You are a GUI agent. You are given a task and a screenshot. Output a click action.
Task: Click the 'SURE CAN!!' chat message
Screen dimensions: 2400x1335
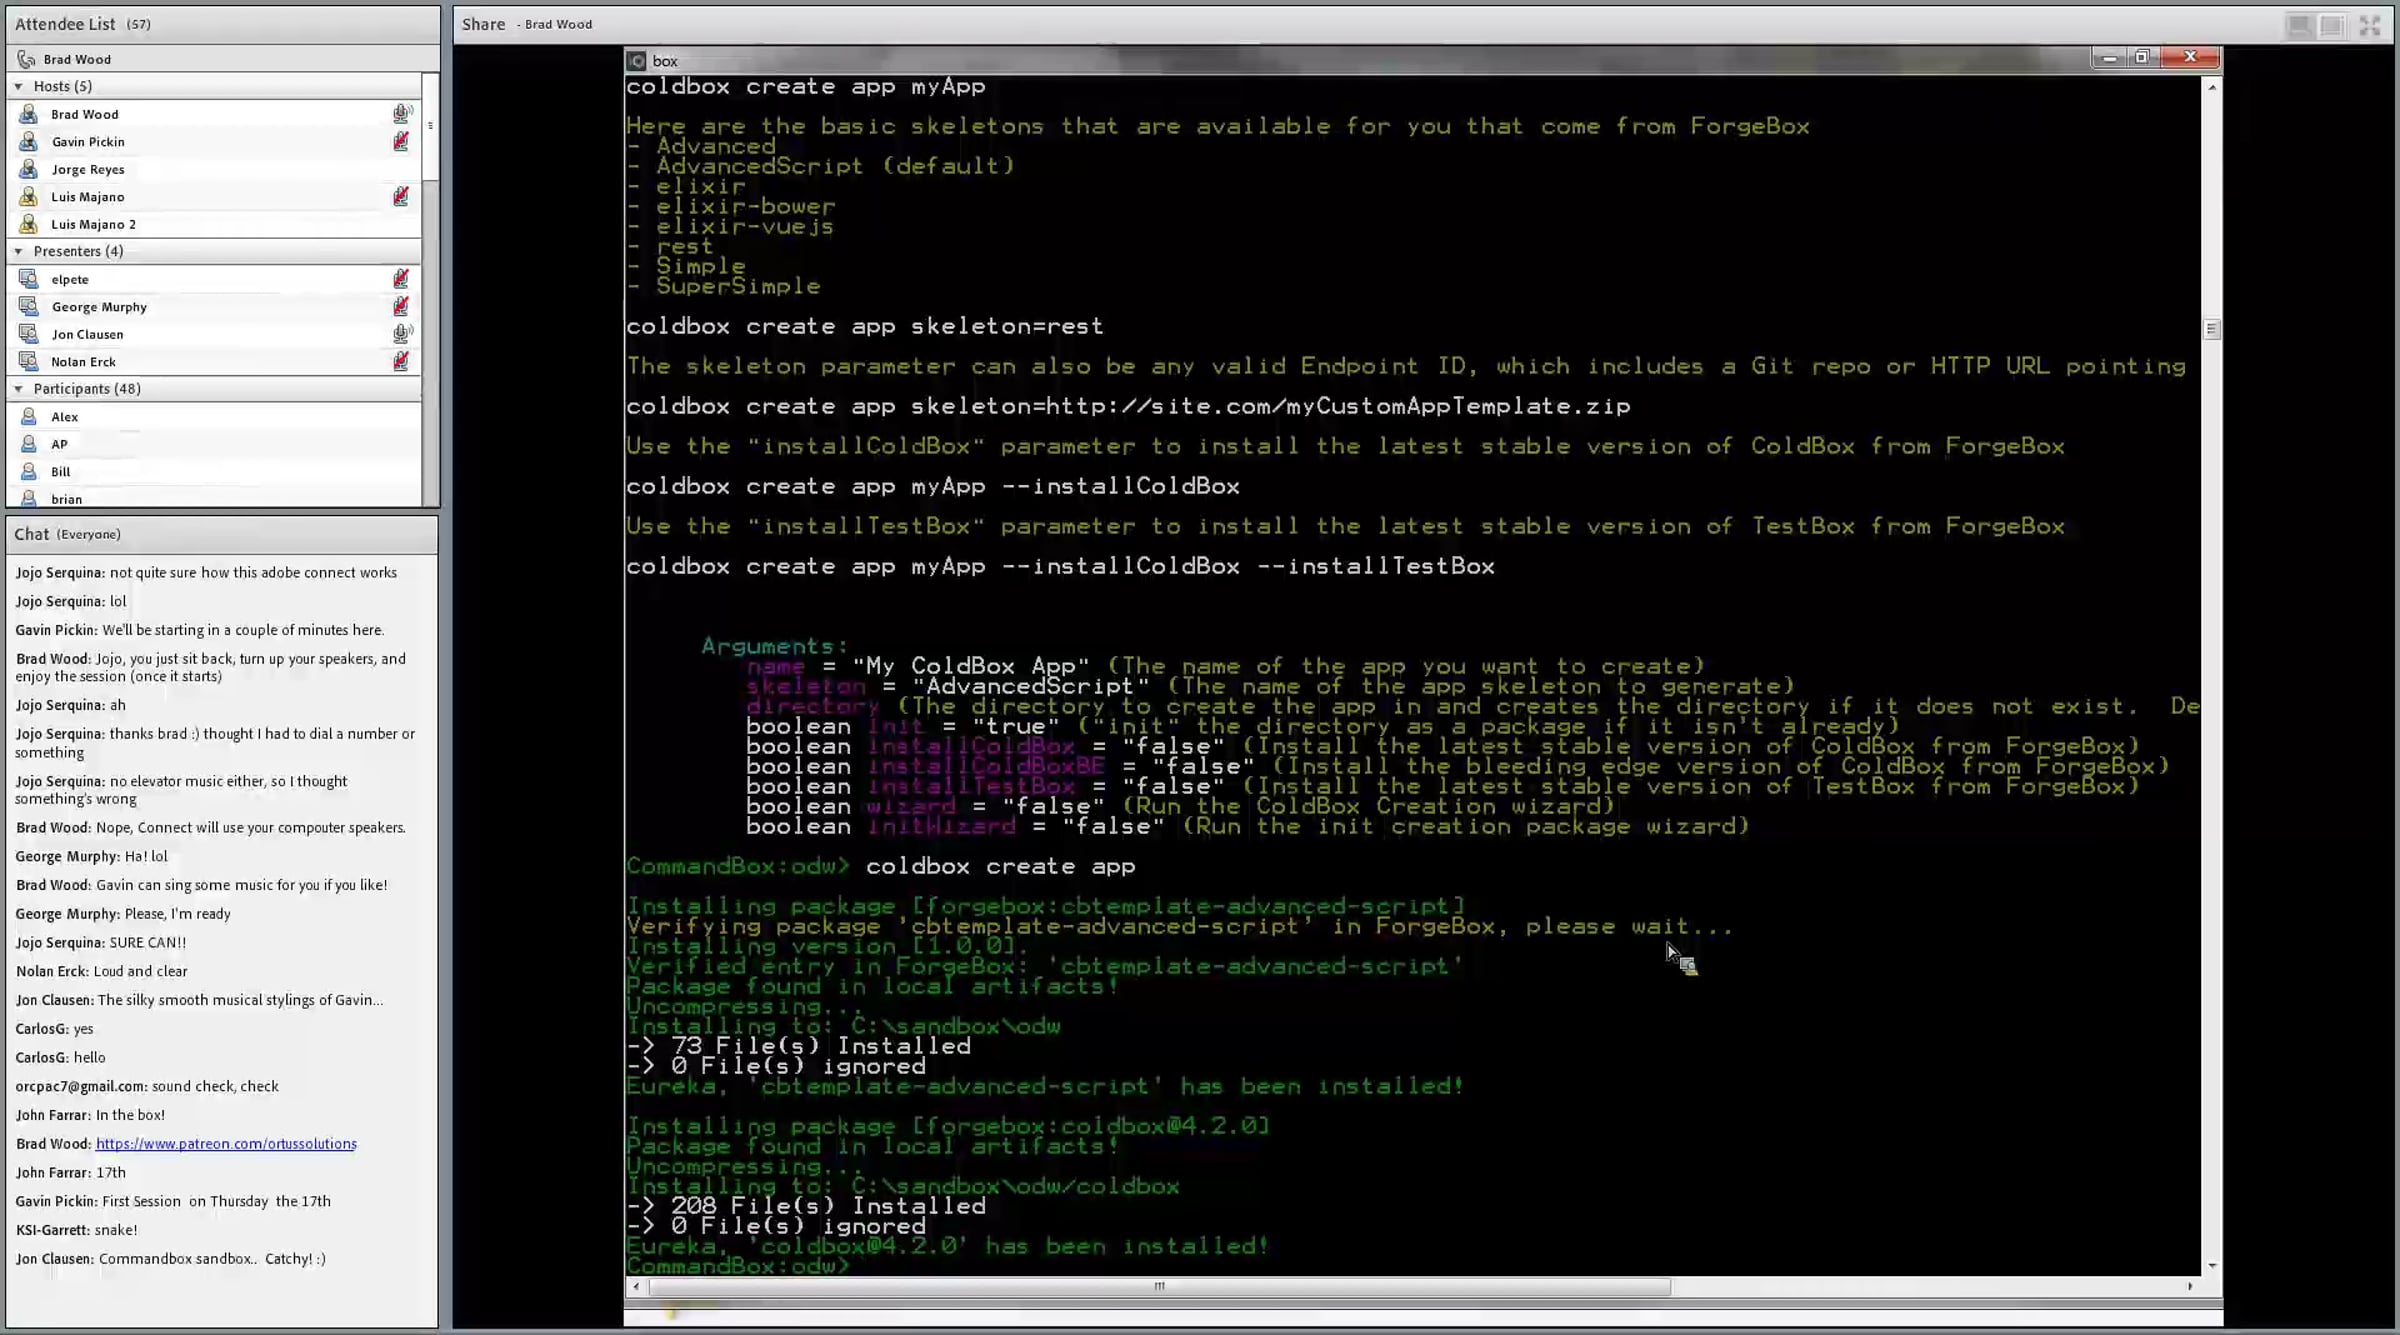[147, 942]
